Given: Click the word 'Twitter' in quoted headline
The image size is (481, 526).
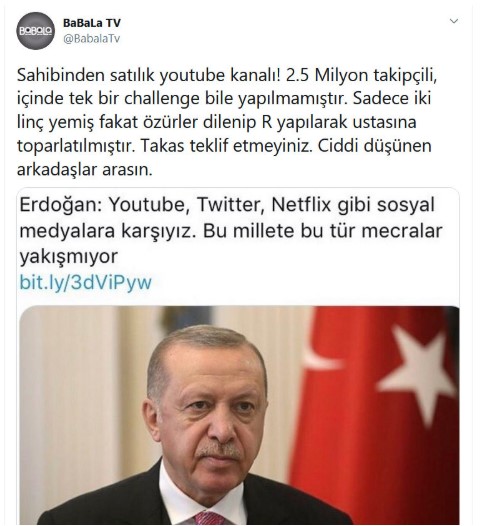Looking at the screenshot, I should [x=230, y=205].
